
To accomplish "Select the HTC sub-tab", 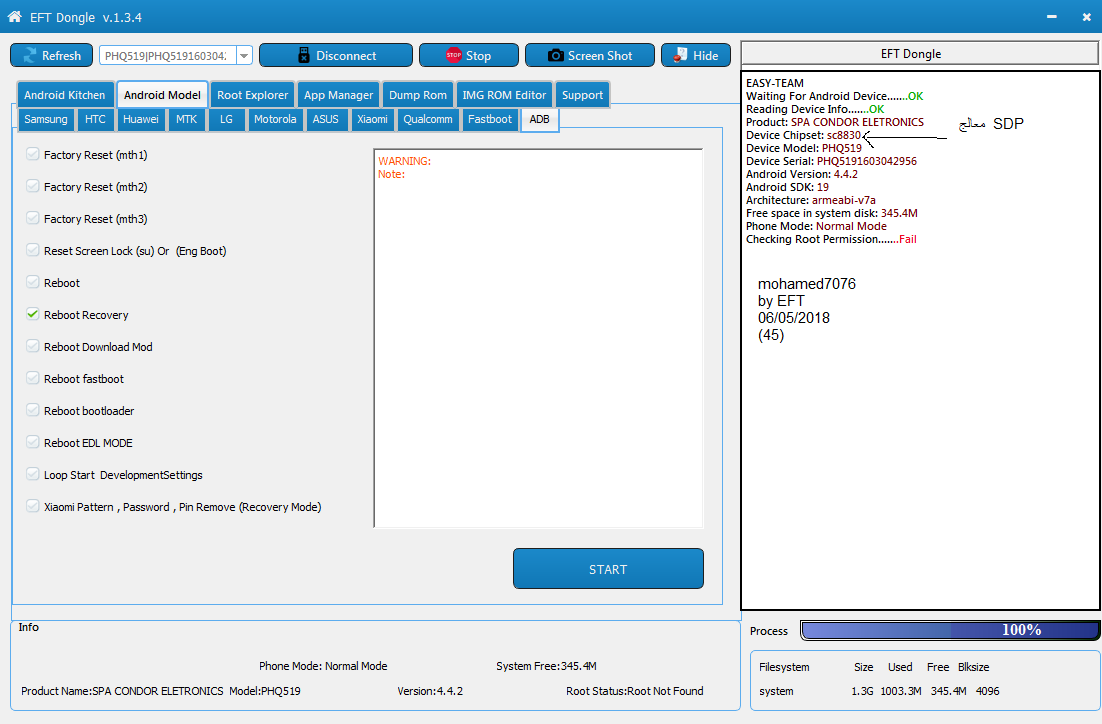I will pyautogui.click(x=95, y=119).
